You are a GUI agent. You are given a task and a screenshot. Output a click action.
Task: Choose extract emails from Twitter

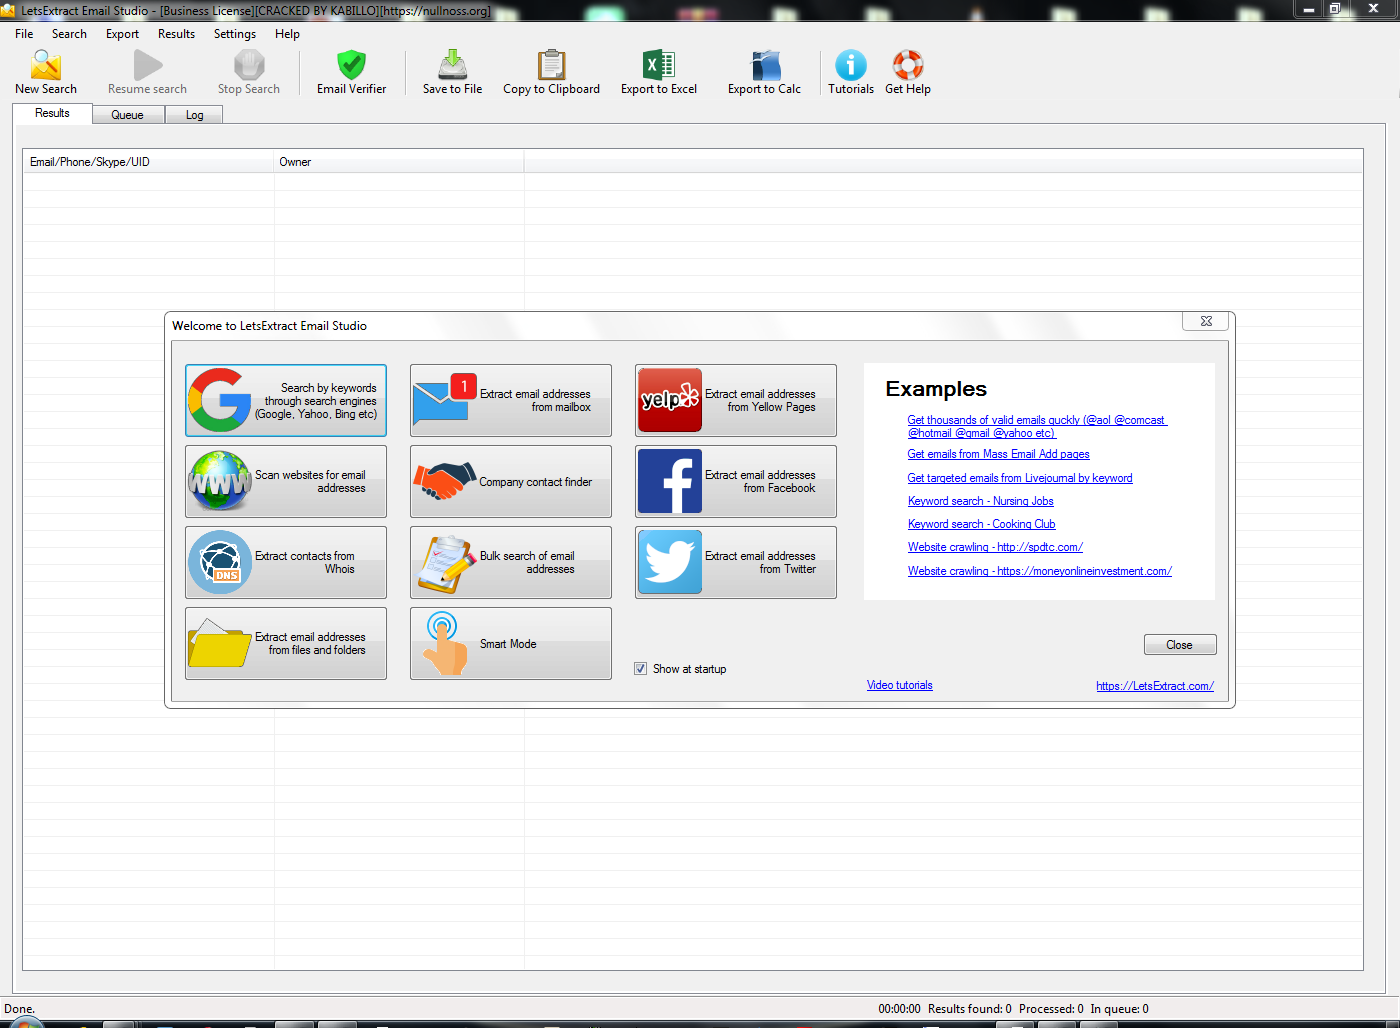click(x=735, y=562)
